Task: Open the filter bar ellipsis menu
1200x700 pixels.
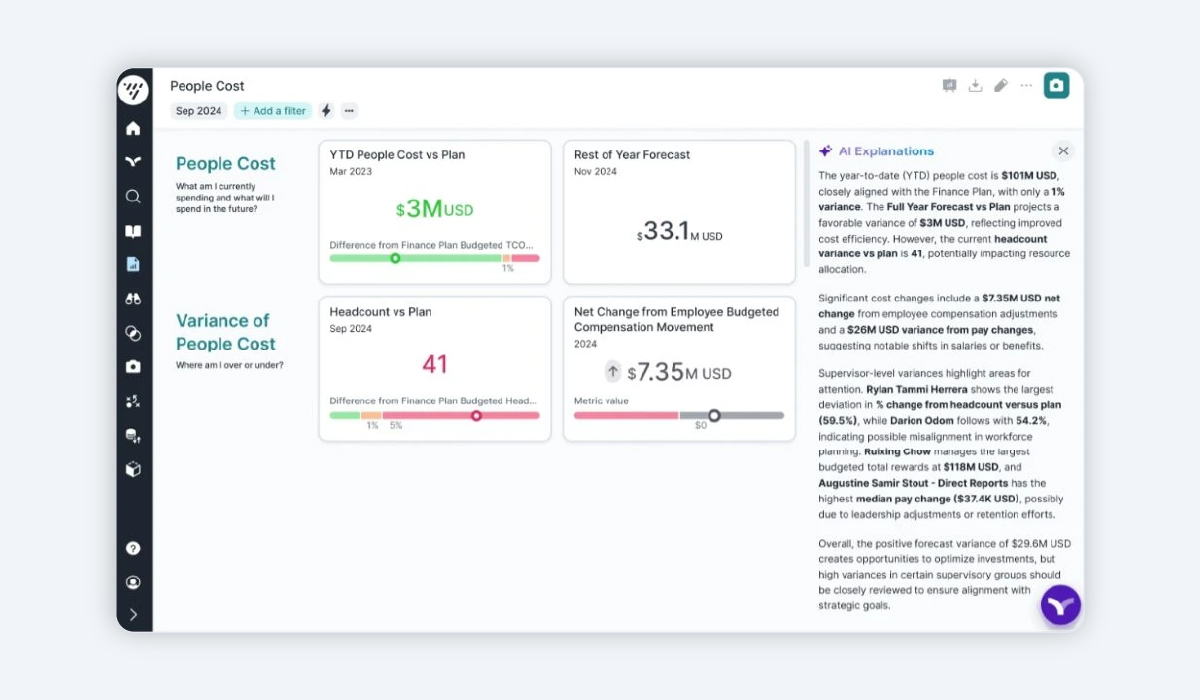Action: tap(349, 111)
